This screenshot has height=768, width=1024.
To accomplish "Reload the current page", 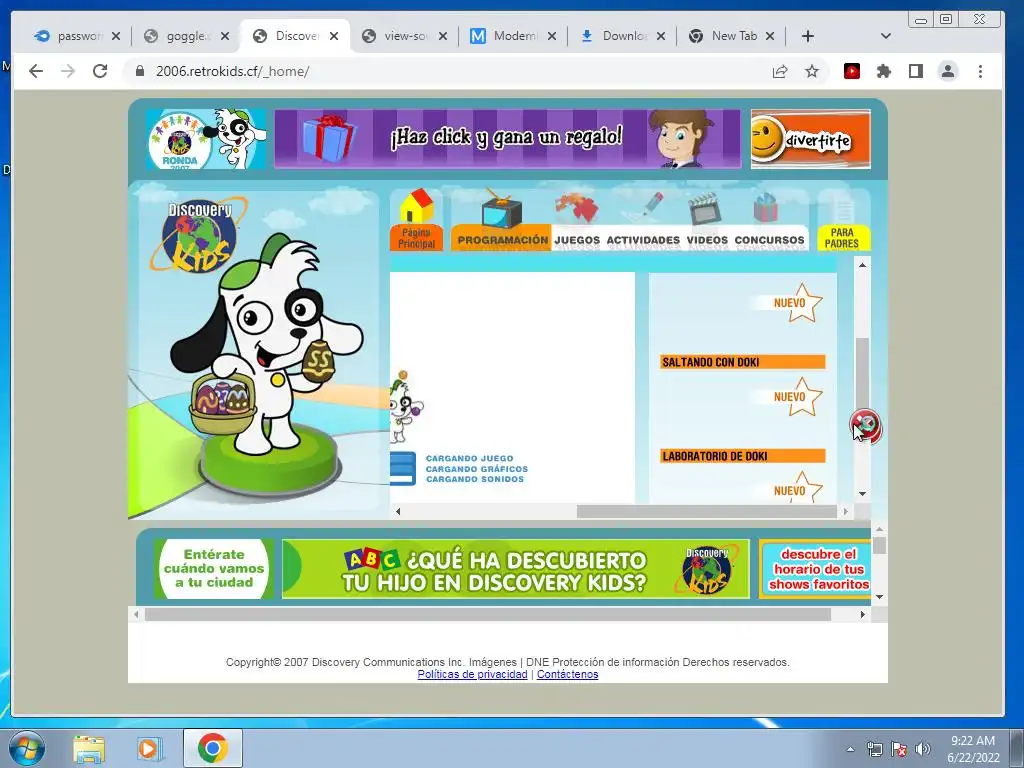I will 100,71.
